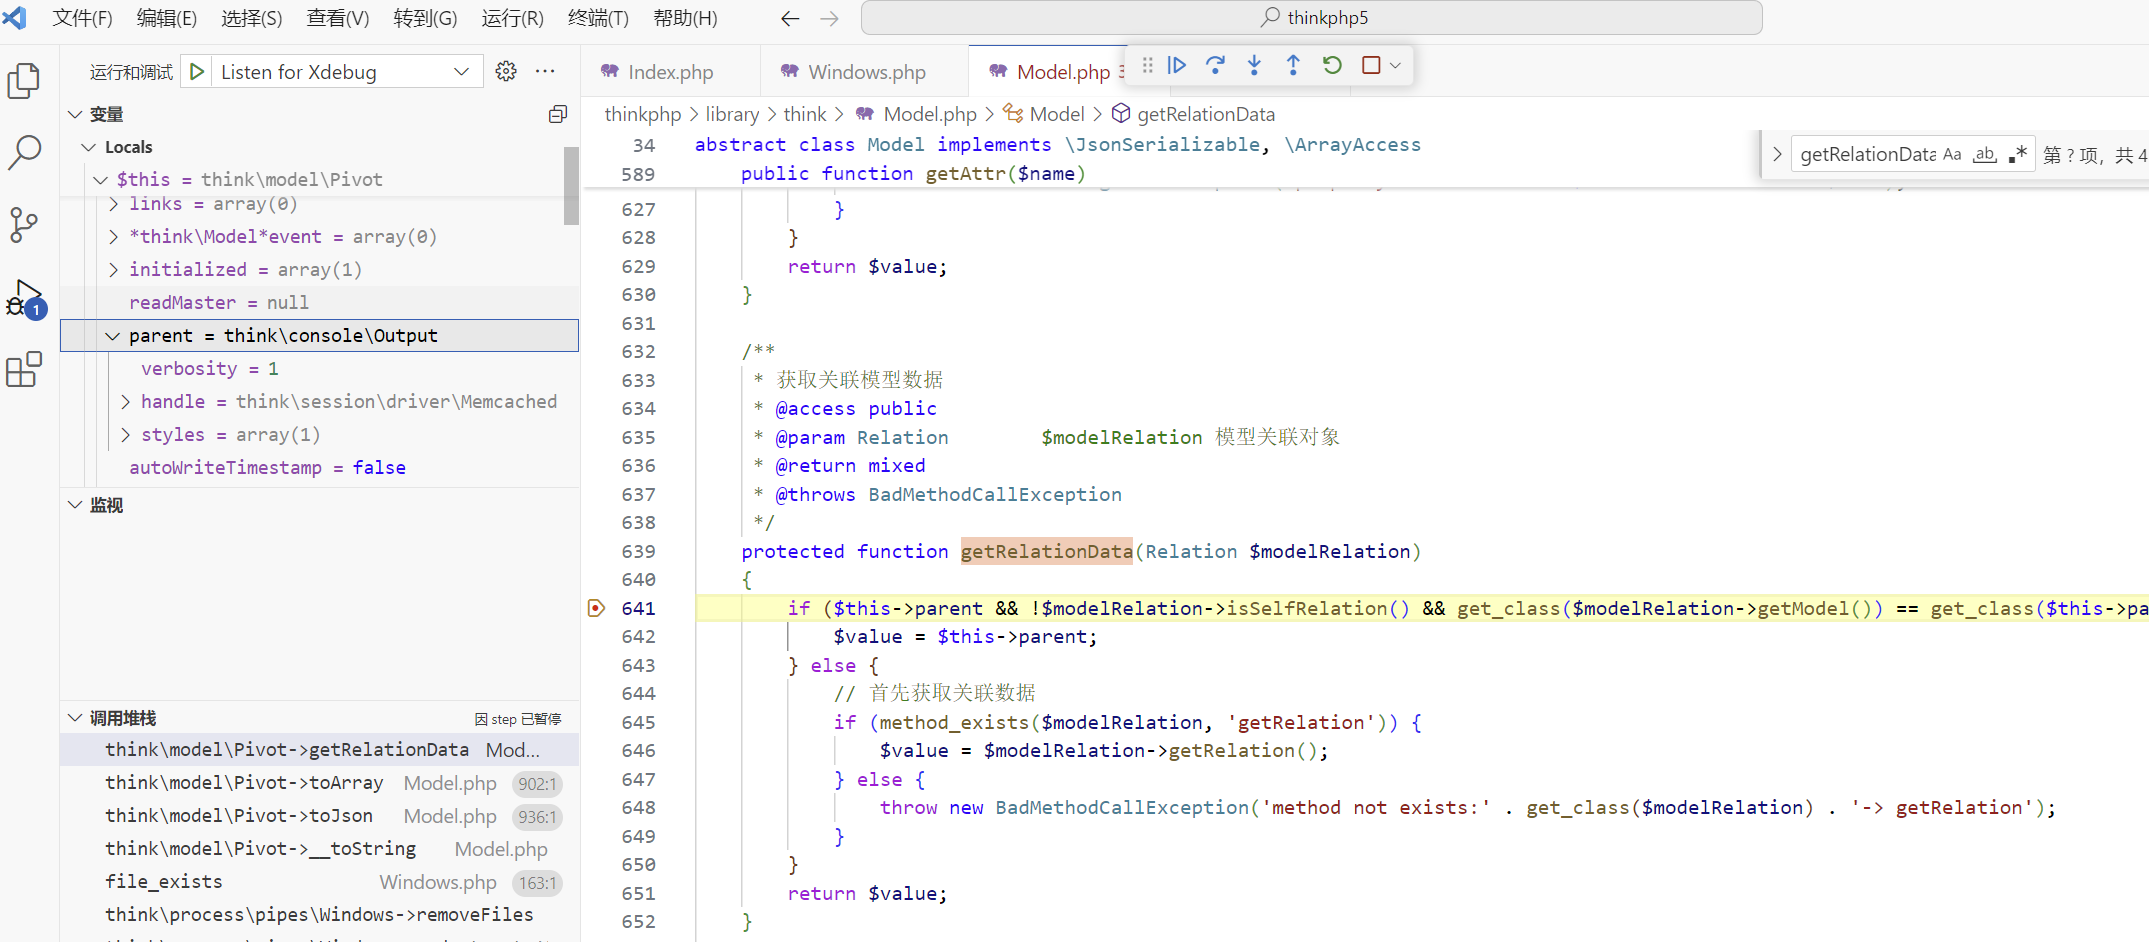Screen dimensions: 2149x942
Task: Restart the debug session
Action: [x=1331, y=65]
